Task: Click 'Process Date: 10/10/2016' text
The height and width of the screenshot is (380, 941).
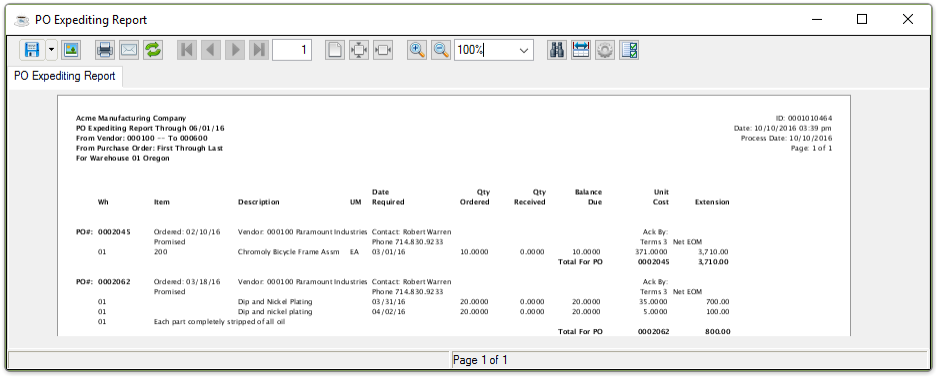Action: tap(786, 138)
